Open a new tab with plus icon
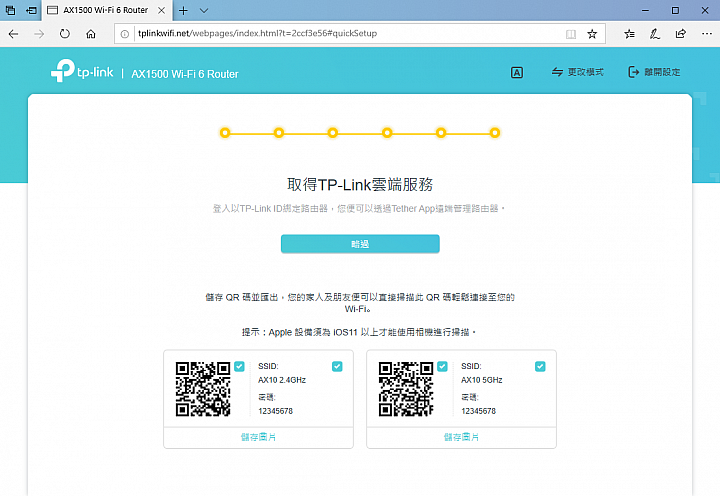 click(183, 11)
